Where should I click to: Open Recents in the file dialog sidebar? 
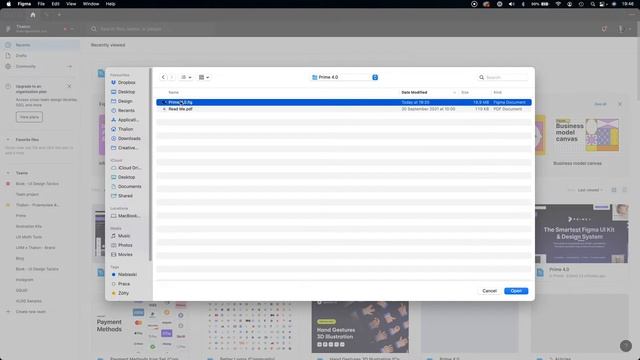(122, 111)
